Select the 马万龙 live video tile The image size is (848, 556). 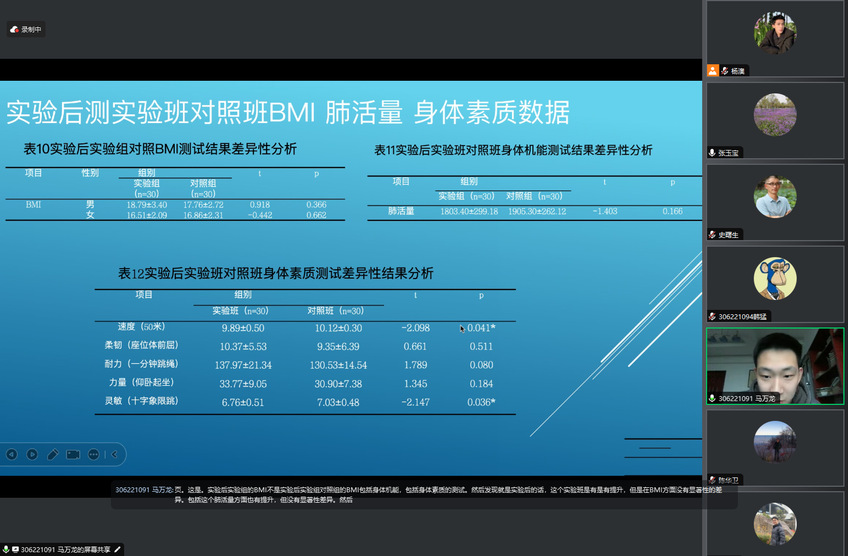(775, 362)
